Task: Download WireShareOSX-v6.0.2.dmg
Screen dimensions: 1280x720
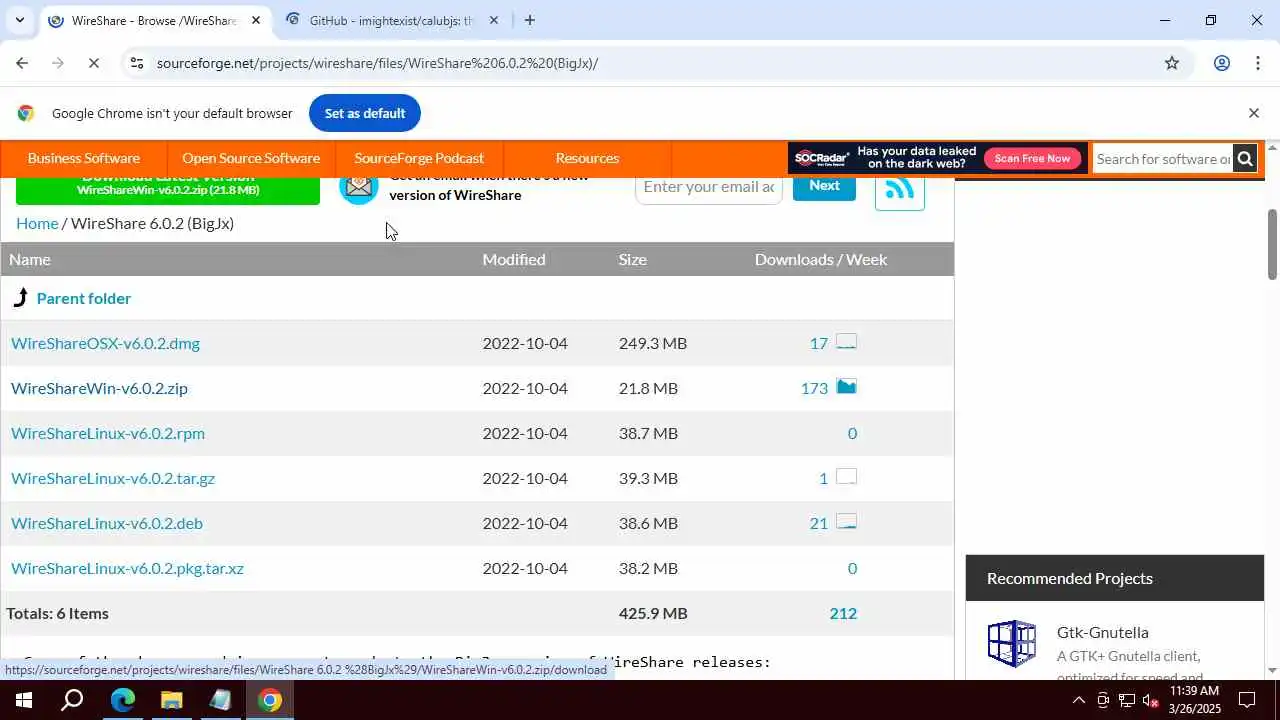Action: (105, 343)
